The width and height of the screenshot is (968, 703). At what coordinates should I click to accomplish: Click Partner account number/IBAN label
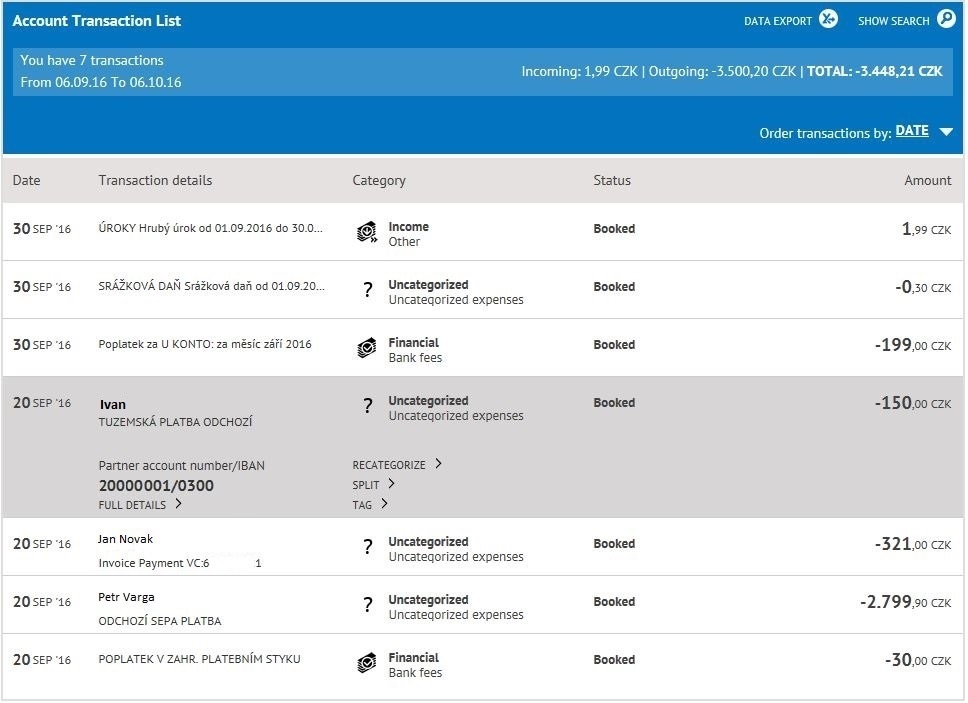point(182,465)
